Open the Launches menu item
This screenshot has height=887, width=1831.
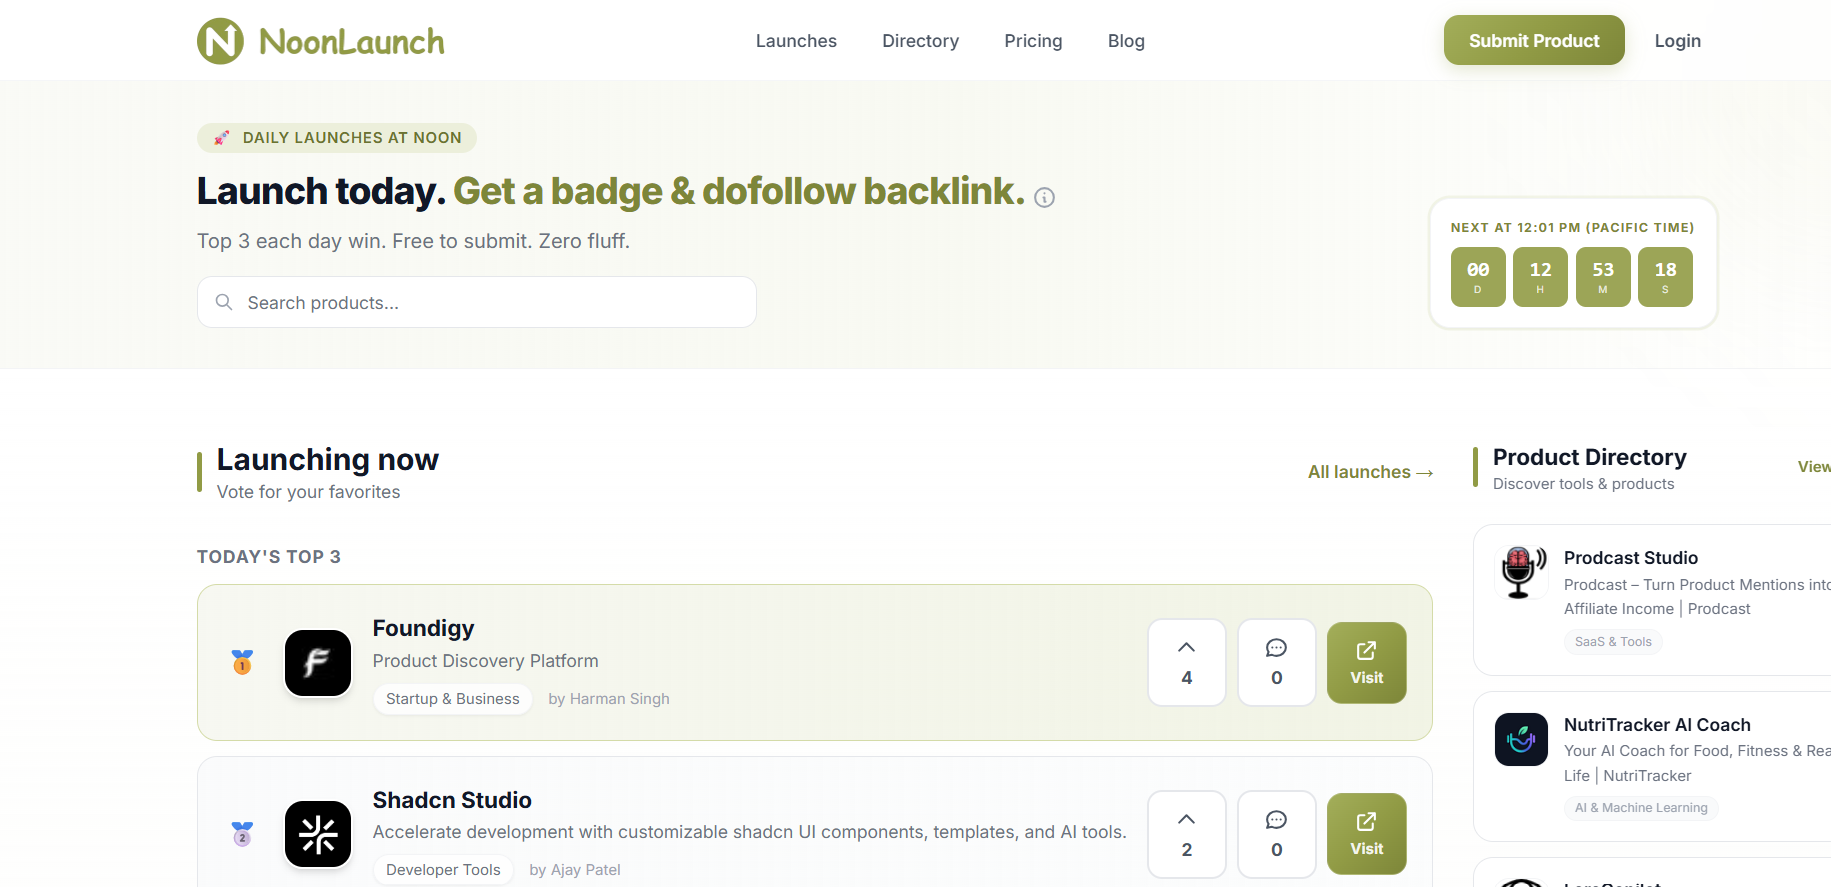click(x=796, y=41)
